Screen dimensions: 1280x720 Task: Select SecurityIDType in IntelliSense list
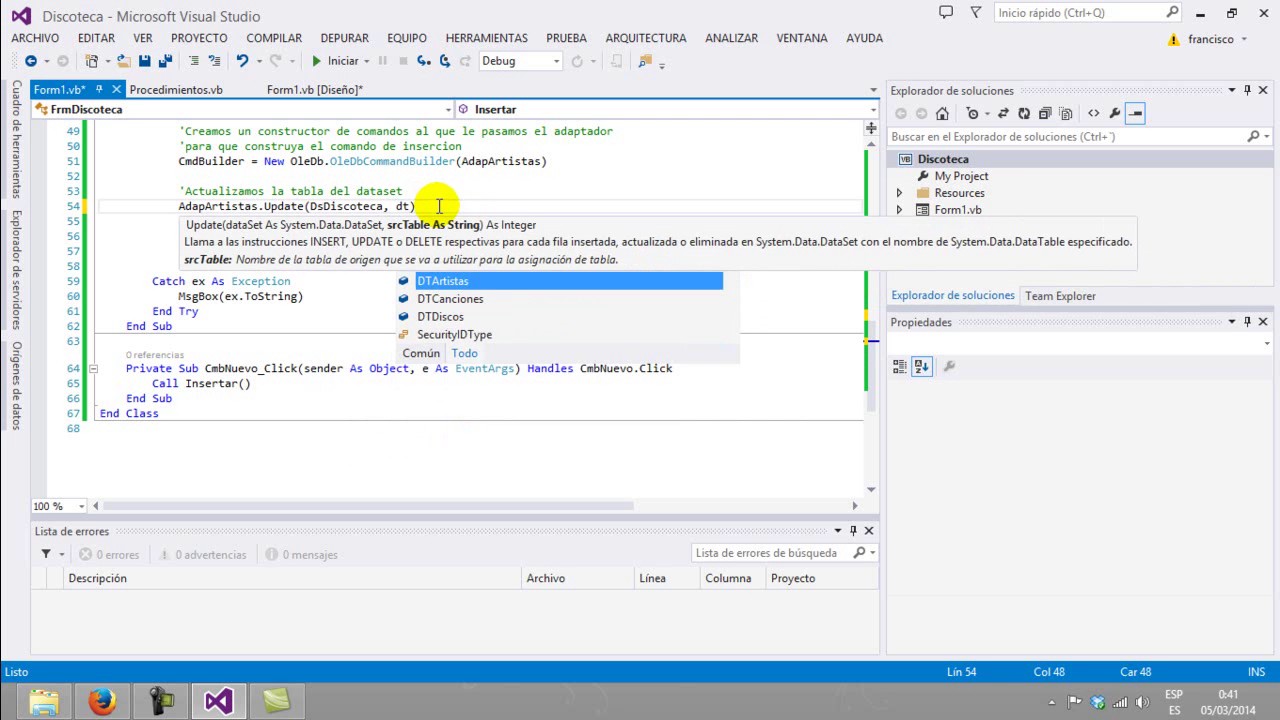click(559, 335)
